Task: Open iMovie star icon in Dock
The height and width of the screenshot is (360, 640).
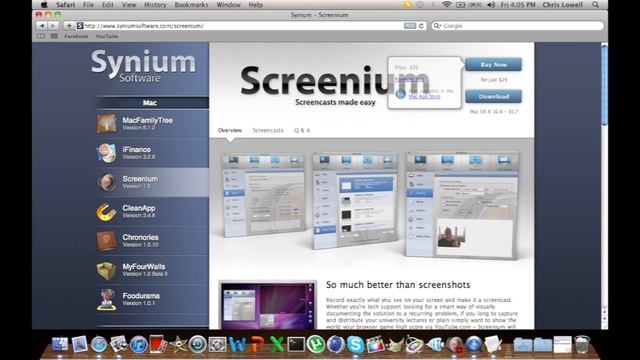Action: [178, 344]
